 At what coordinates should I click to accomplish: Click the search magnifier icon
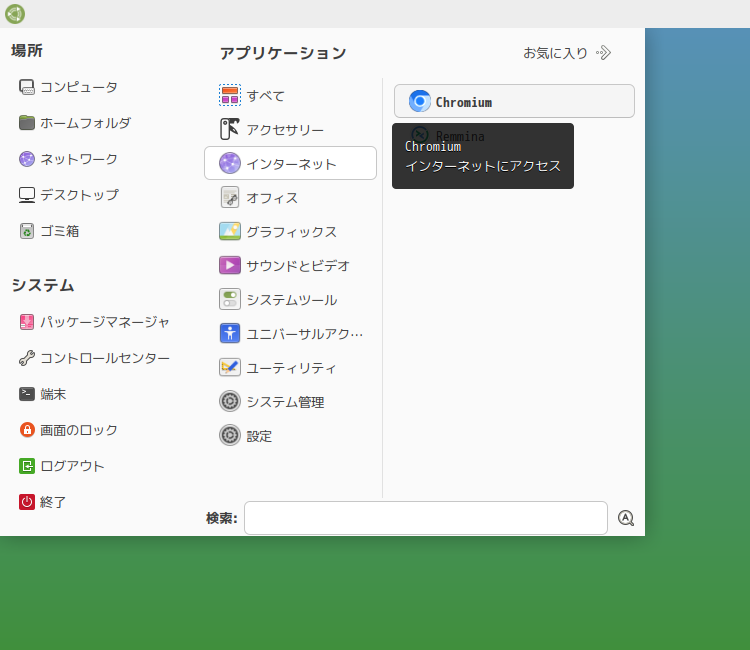[626, 518]
